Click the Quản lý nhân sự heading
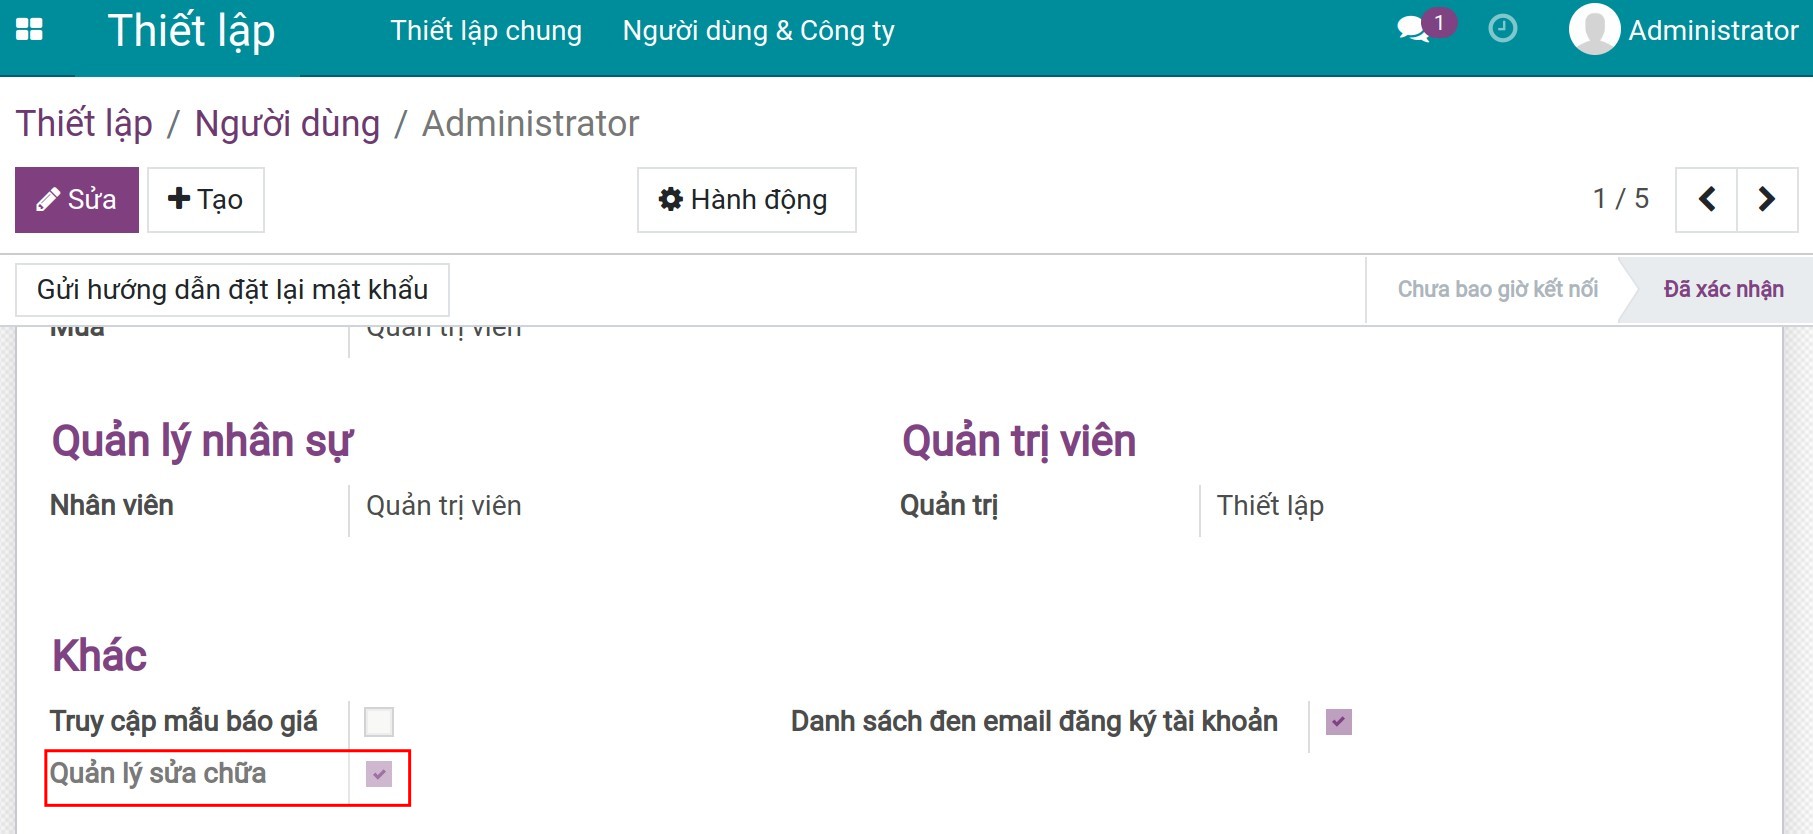 tap(202, 441)
